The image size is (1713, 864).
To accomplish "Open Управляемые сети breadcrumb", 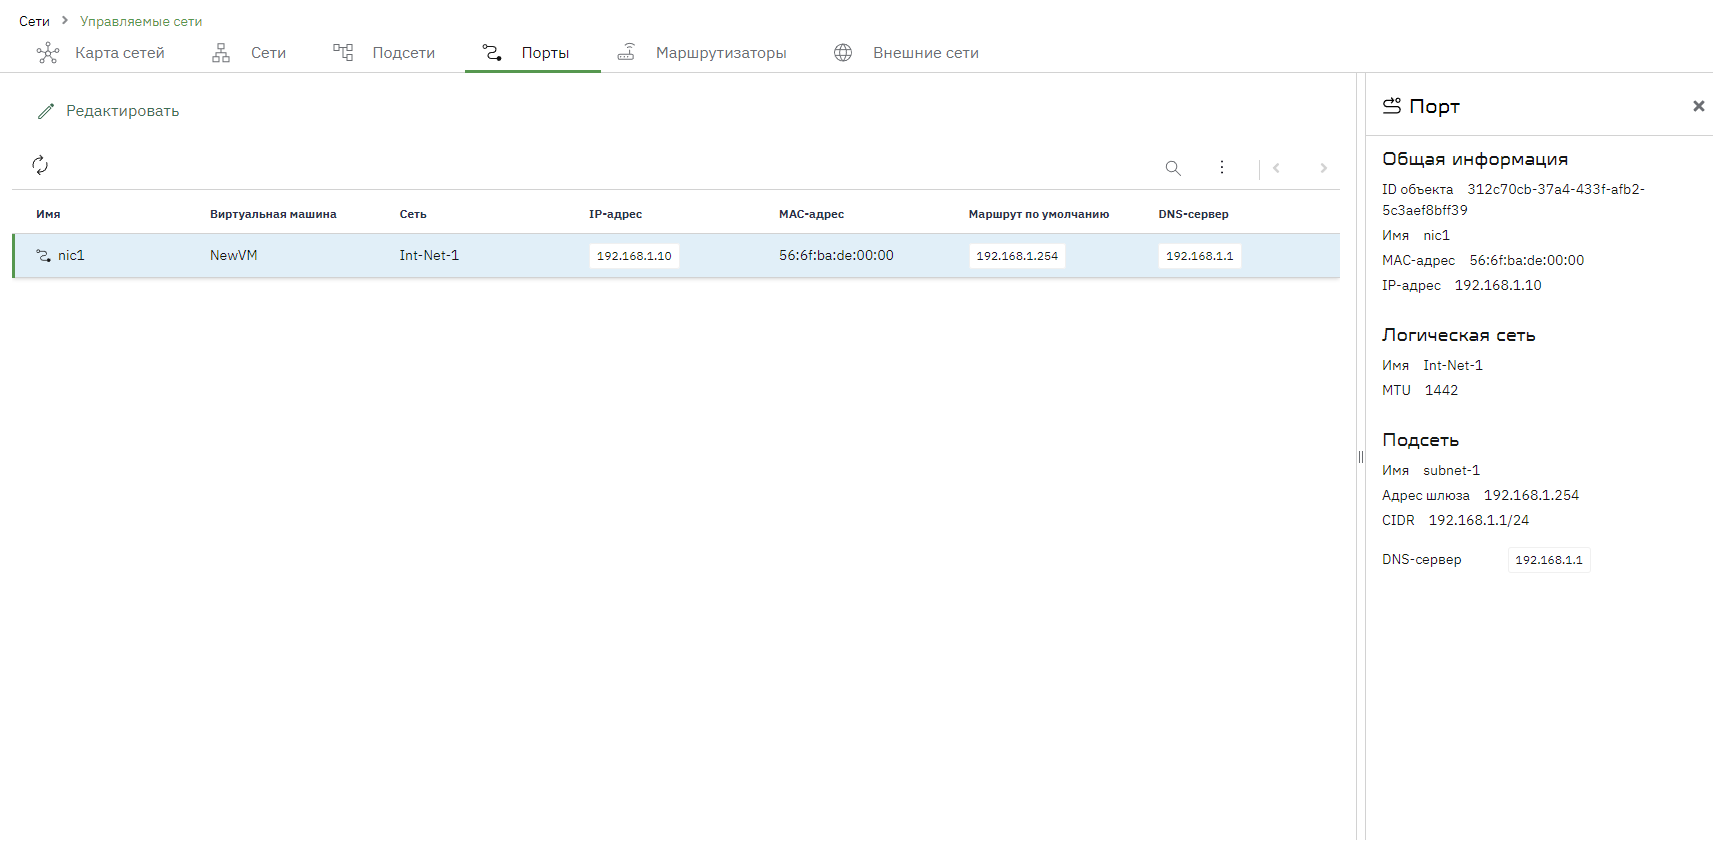I will click(141, 21).
